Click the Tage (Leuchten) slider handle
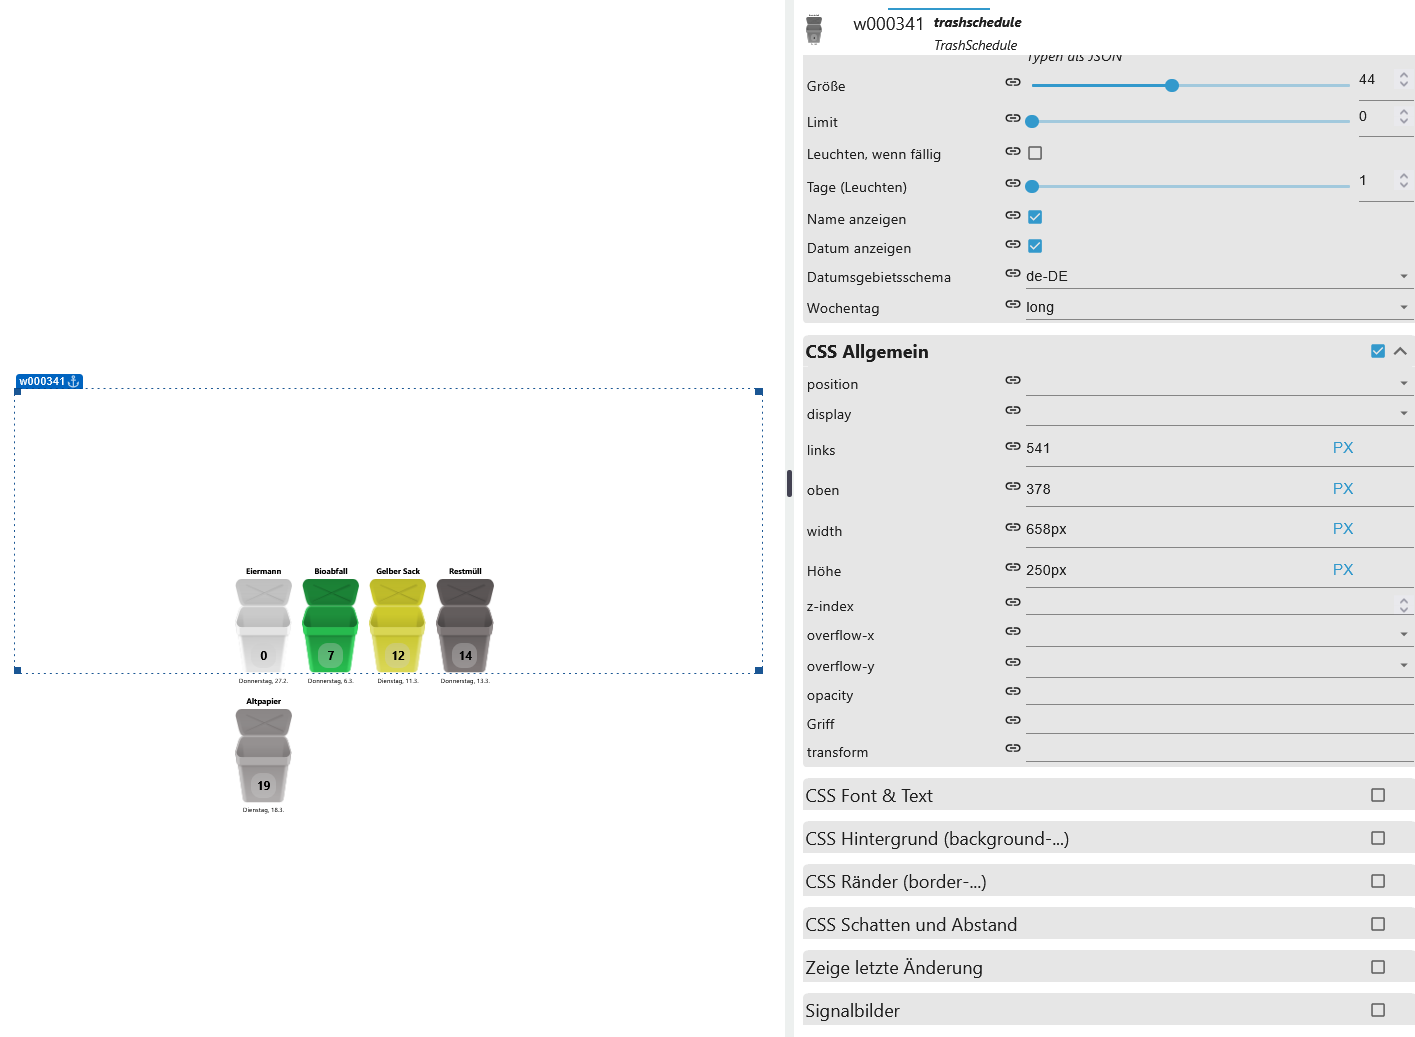 point(1033,186)
